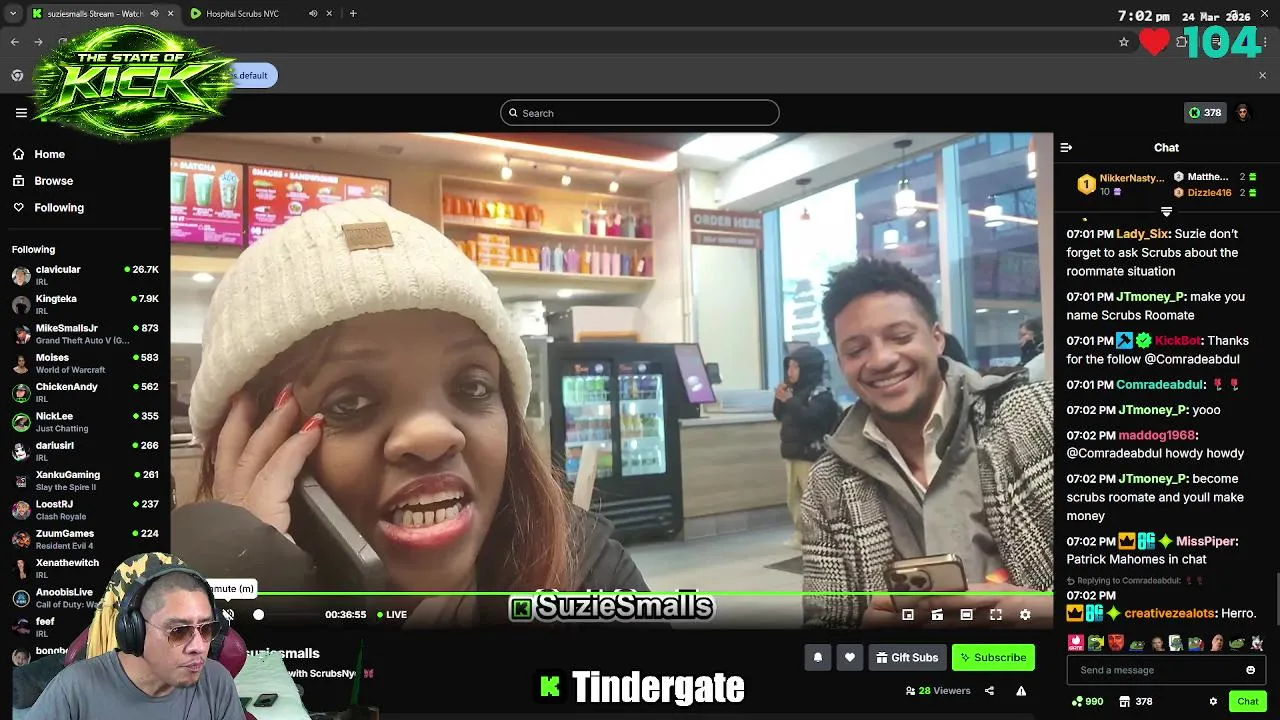Click the green Subscribe button
The height and width of the screenshot is (720, 1280).
[x=993, y=657]
